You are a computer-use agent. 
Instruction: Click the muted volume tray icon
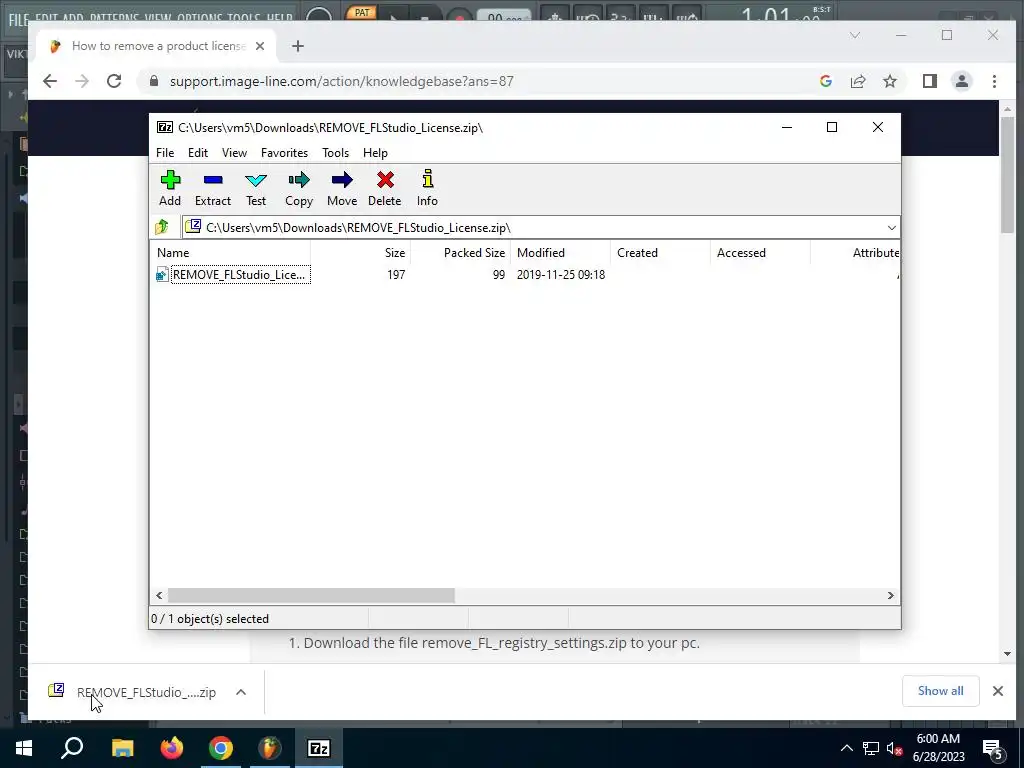[x=894, y=748]
